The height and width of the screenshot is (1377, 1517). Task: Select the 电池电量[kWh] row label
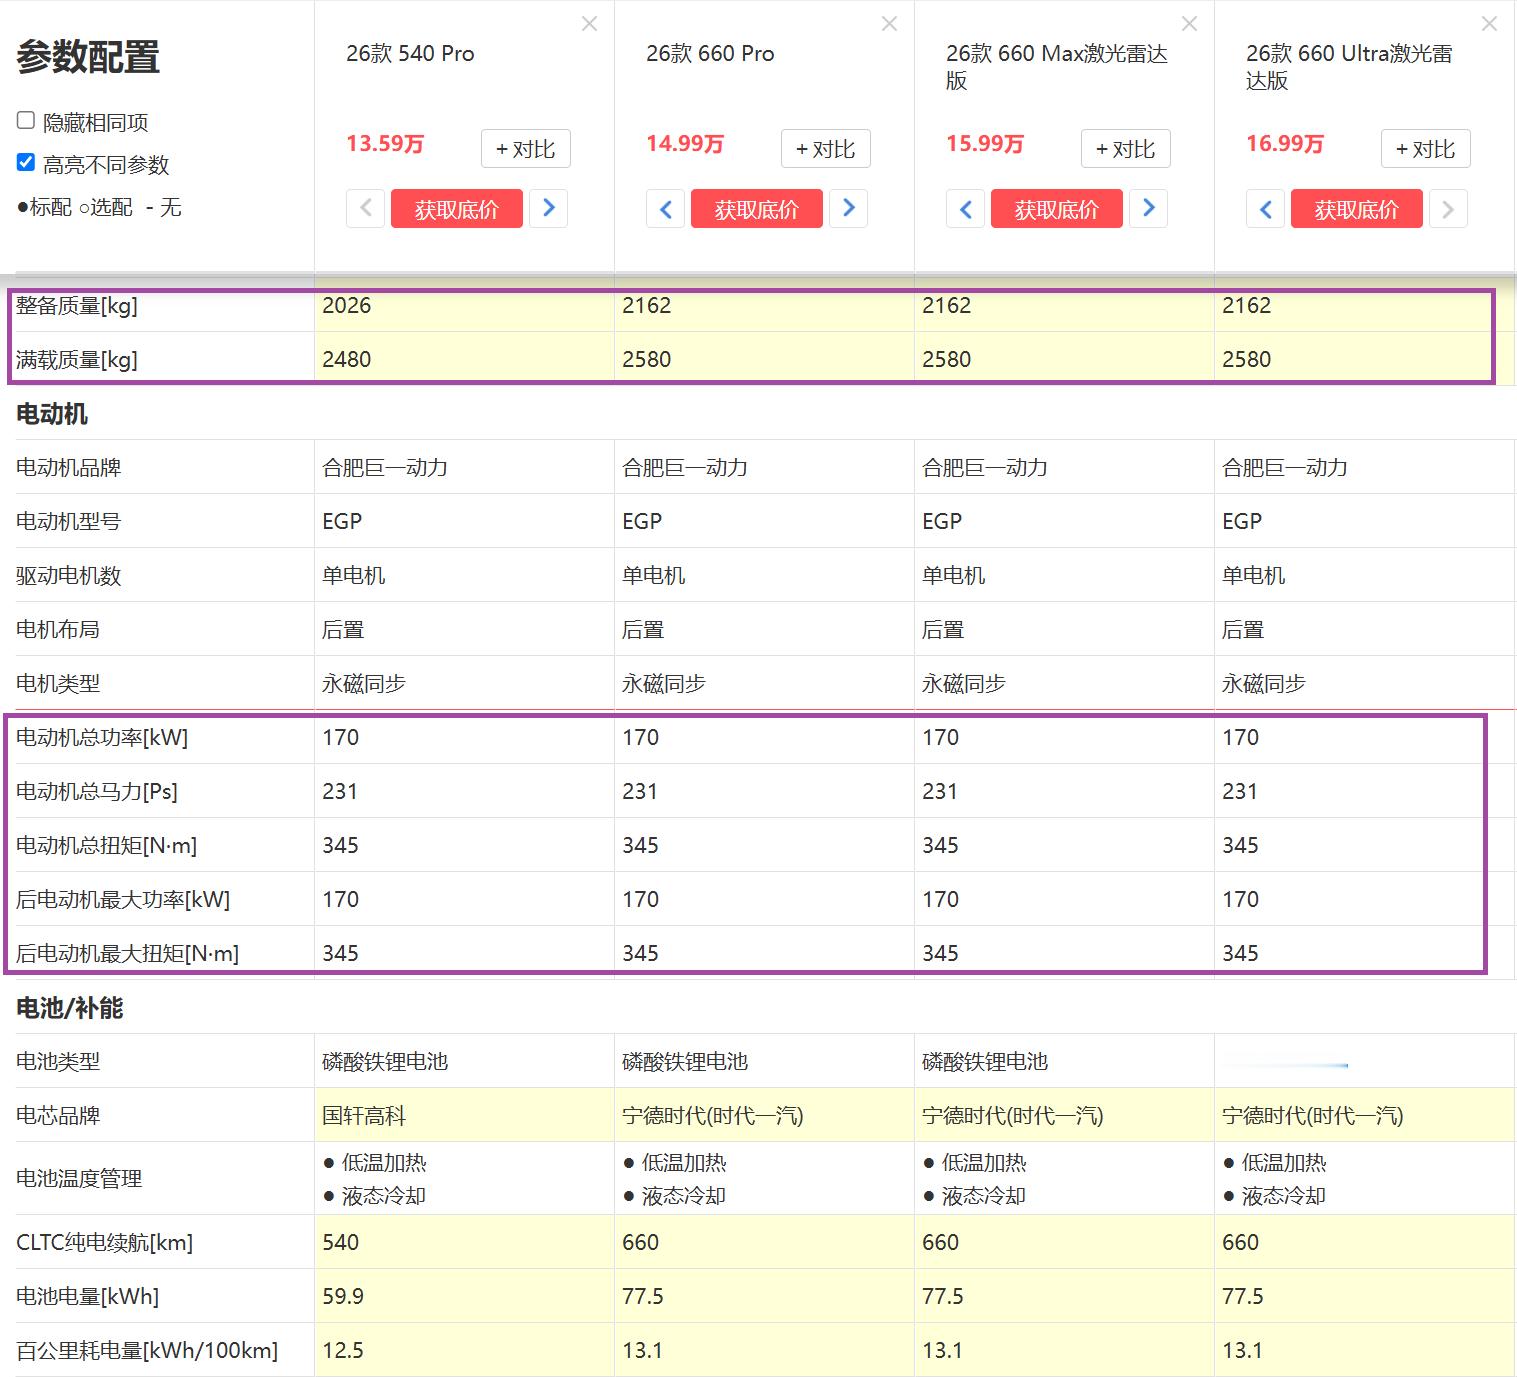tap(88, 1297)
